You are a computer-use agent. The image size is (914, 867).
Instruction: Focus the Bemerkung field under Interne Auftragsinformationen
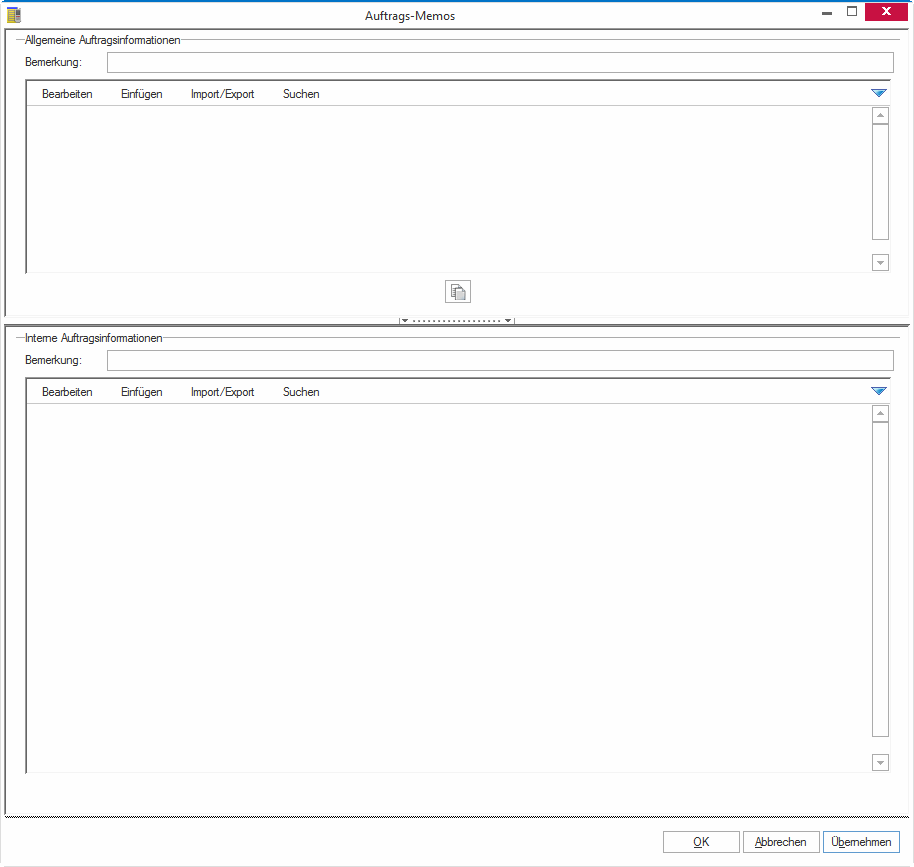(500, 360)
